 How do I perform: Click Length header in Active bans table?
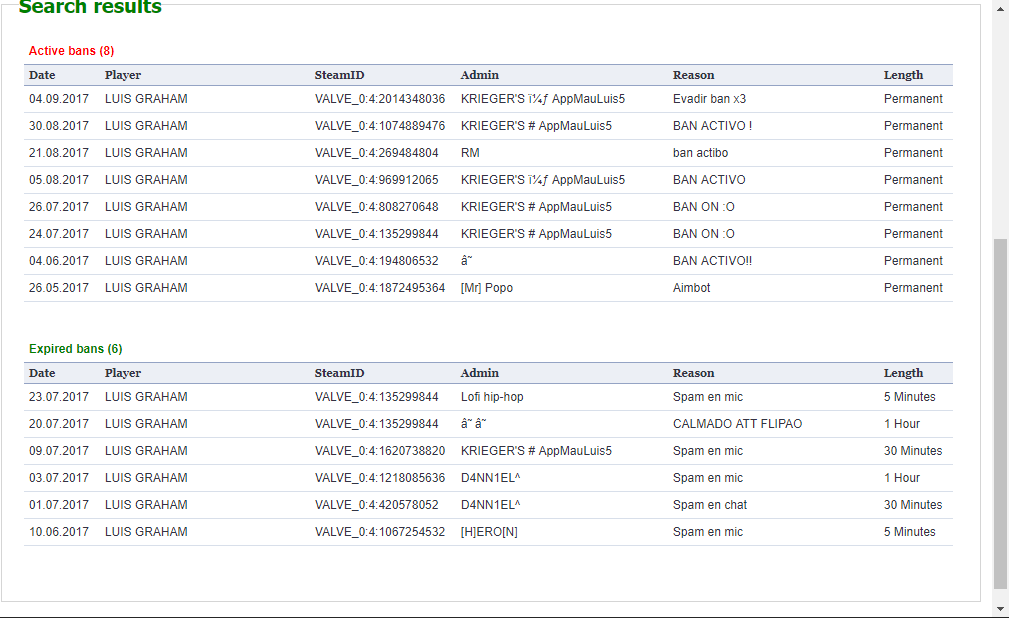[x=903, y=75]
